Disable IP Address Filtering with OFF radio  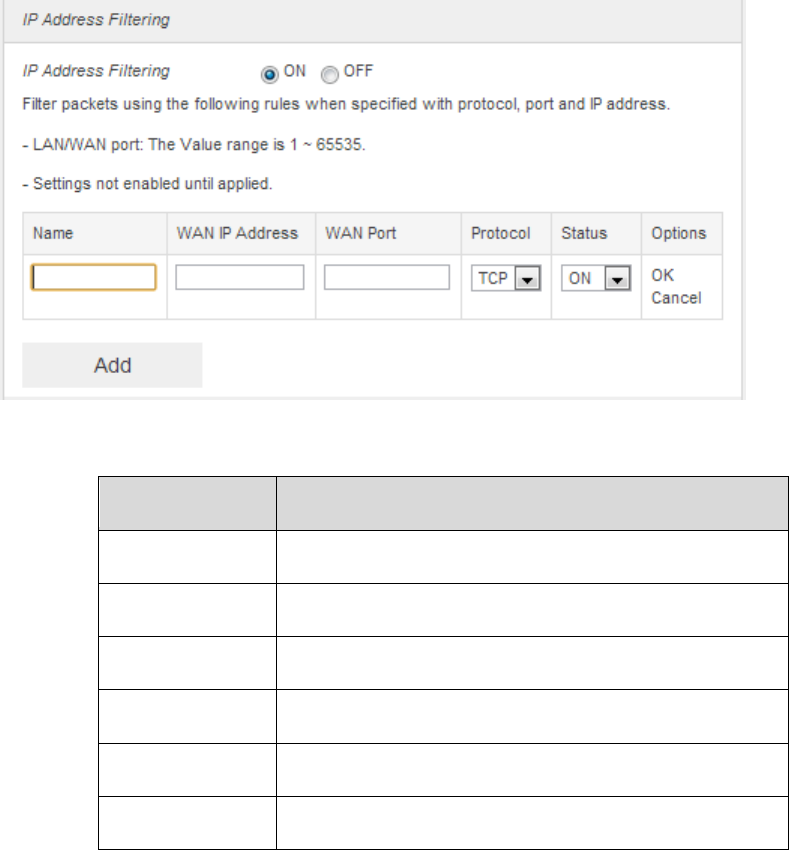click(x=328, y=73)
